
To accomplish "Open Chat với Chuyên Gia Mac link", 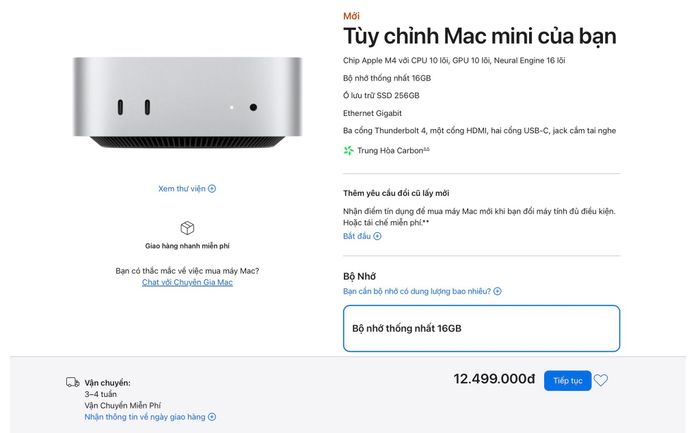I will tap(187, 282).
